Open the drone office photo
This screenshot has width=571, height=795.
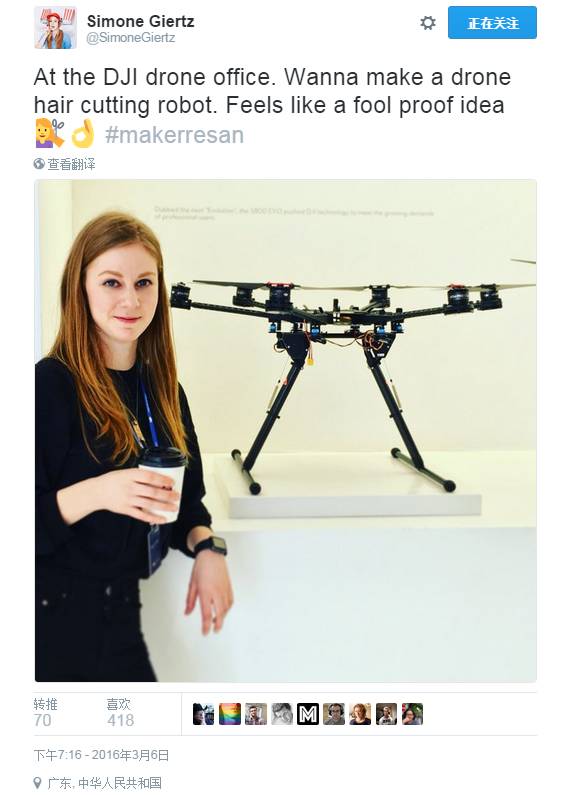tap(286, 431)
